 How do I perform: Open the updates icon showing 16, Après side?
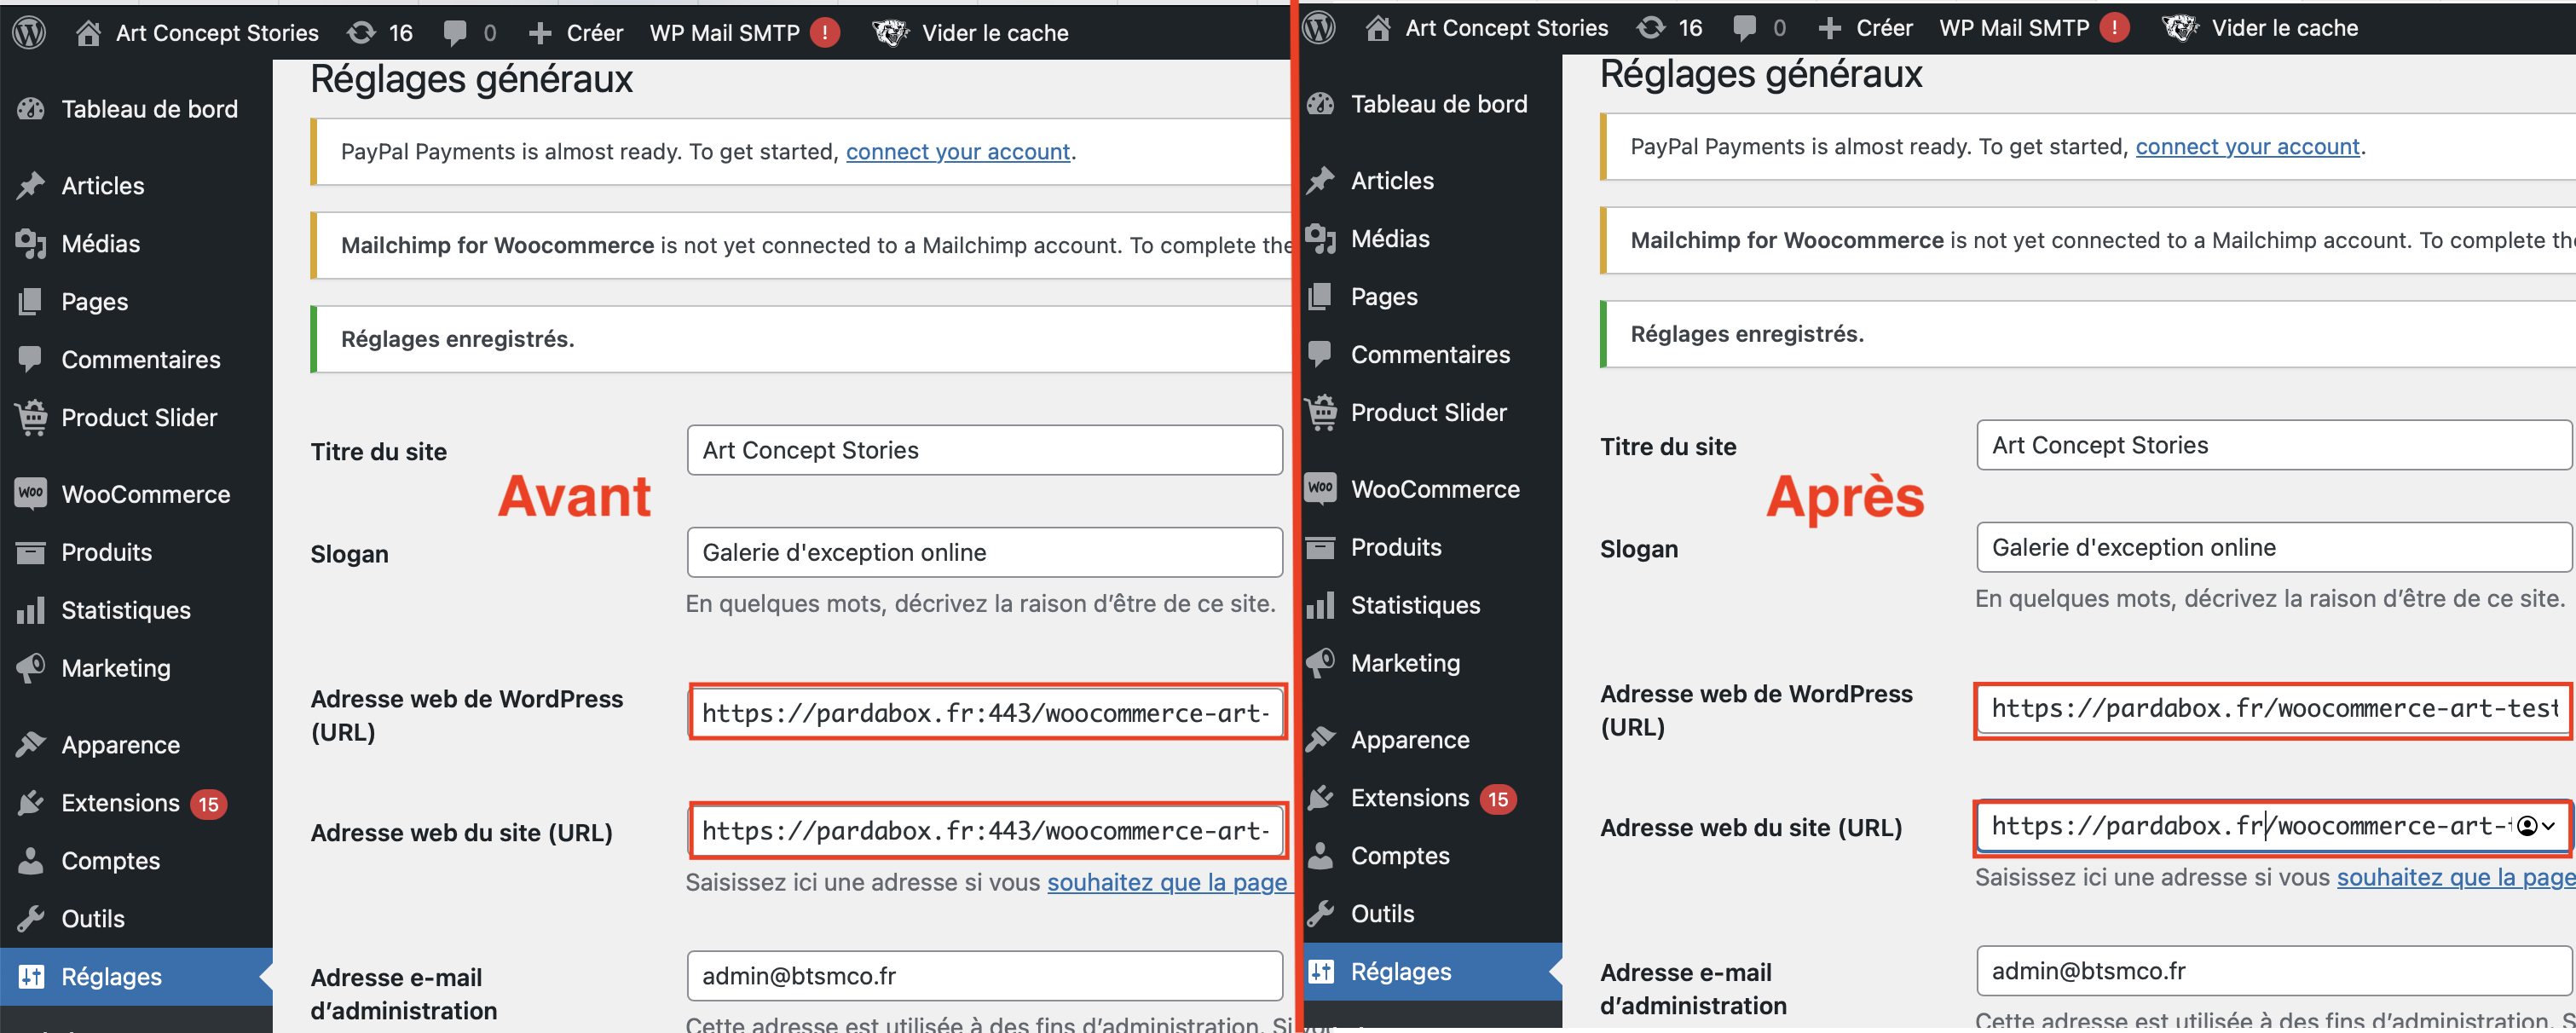(x=1651, y=28)
